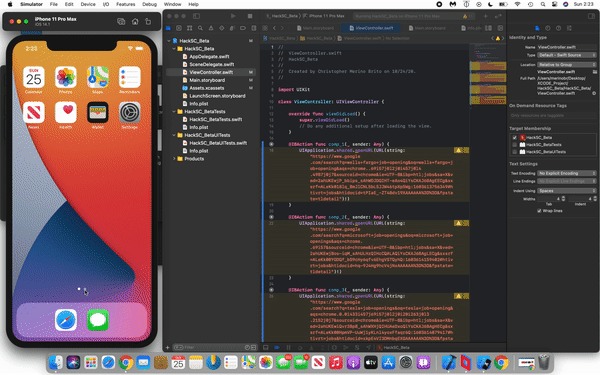Open the related items grid icon

[265, 28]
